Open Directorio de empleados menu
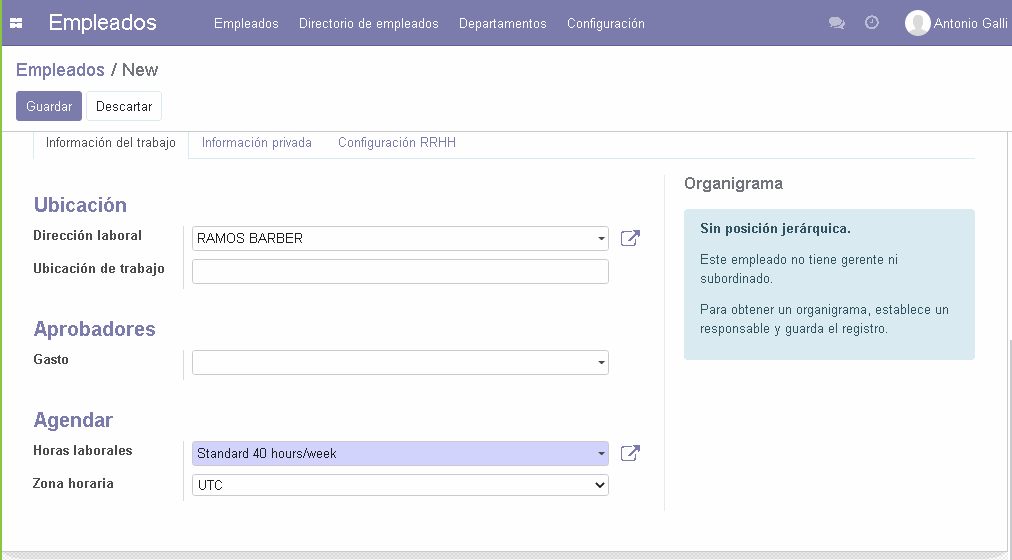 pyautogui.click(x=369, y=23)
